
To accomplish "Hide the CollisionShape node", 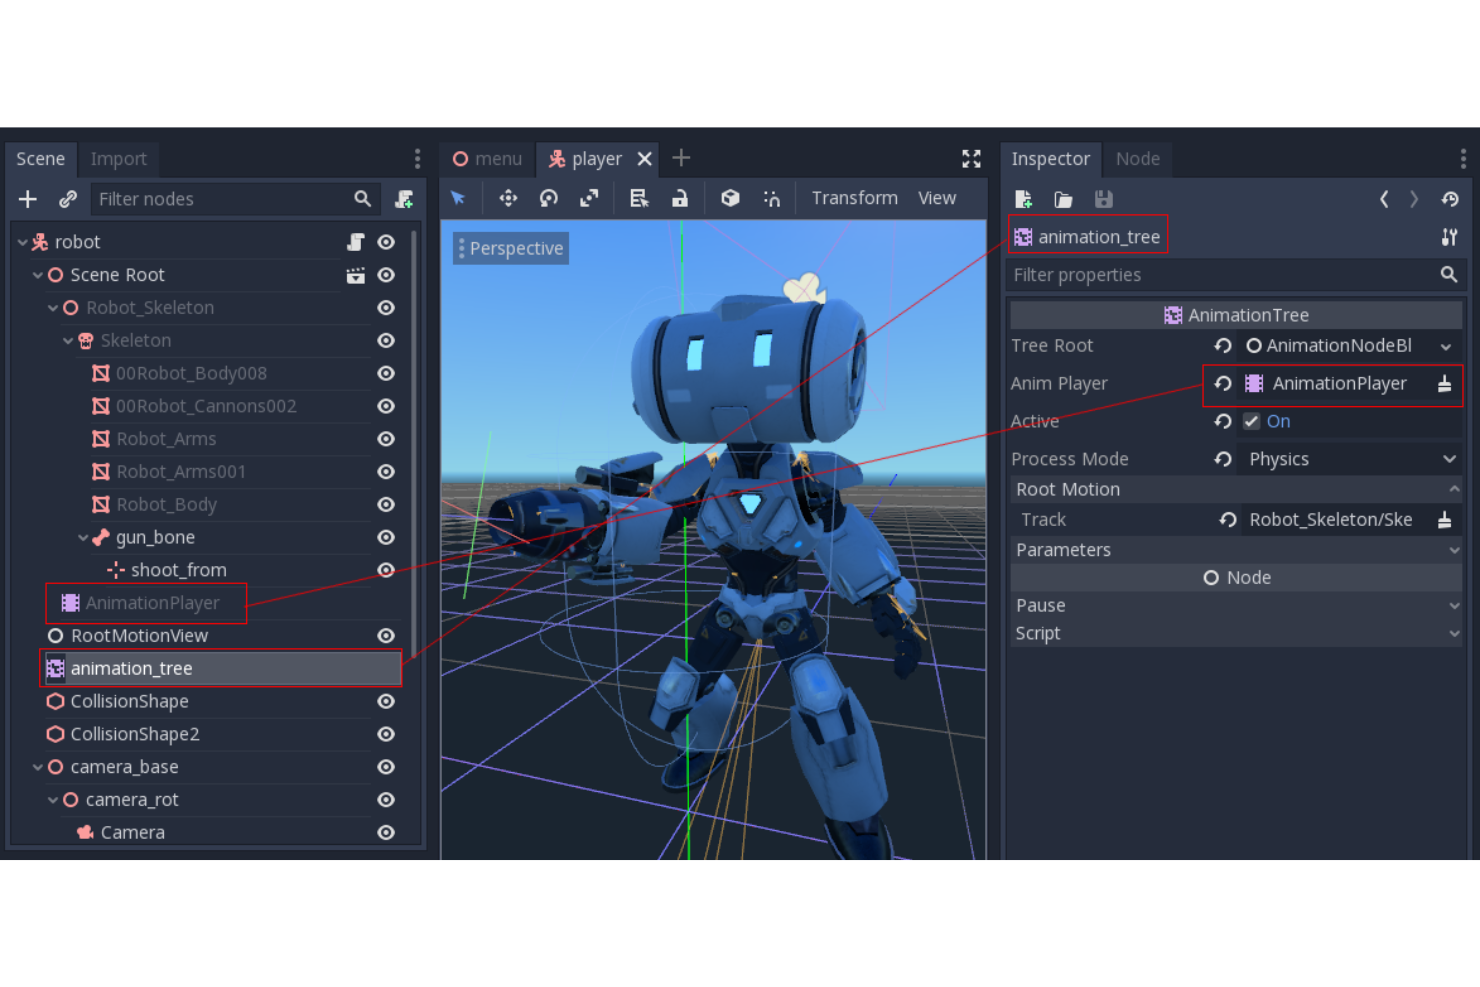I will point(386,701).
